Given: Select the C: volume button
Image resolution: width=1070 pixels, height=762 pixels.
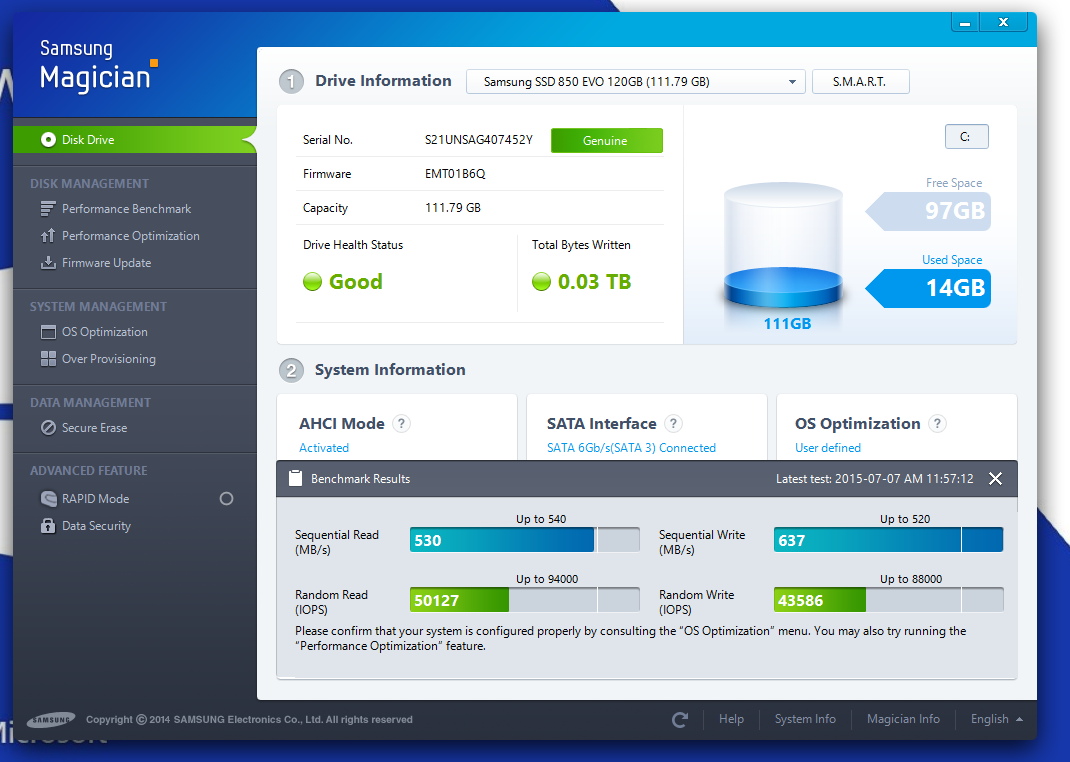Looking at the screenshot, I should point(966,137).
